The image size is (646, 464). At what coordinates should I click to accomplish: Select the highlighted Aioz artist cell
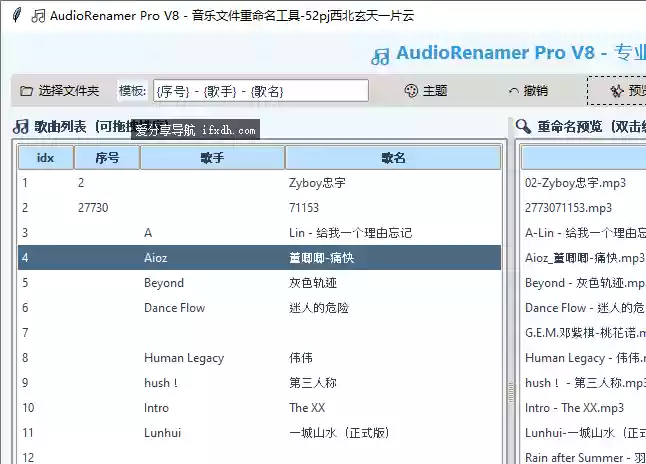(x=156, y=258)
